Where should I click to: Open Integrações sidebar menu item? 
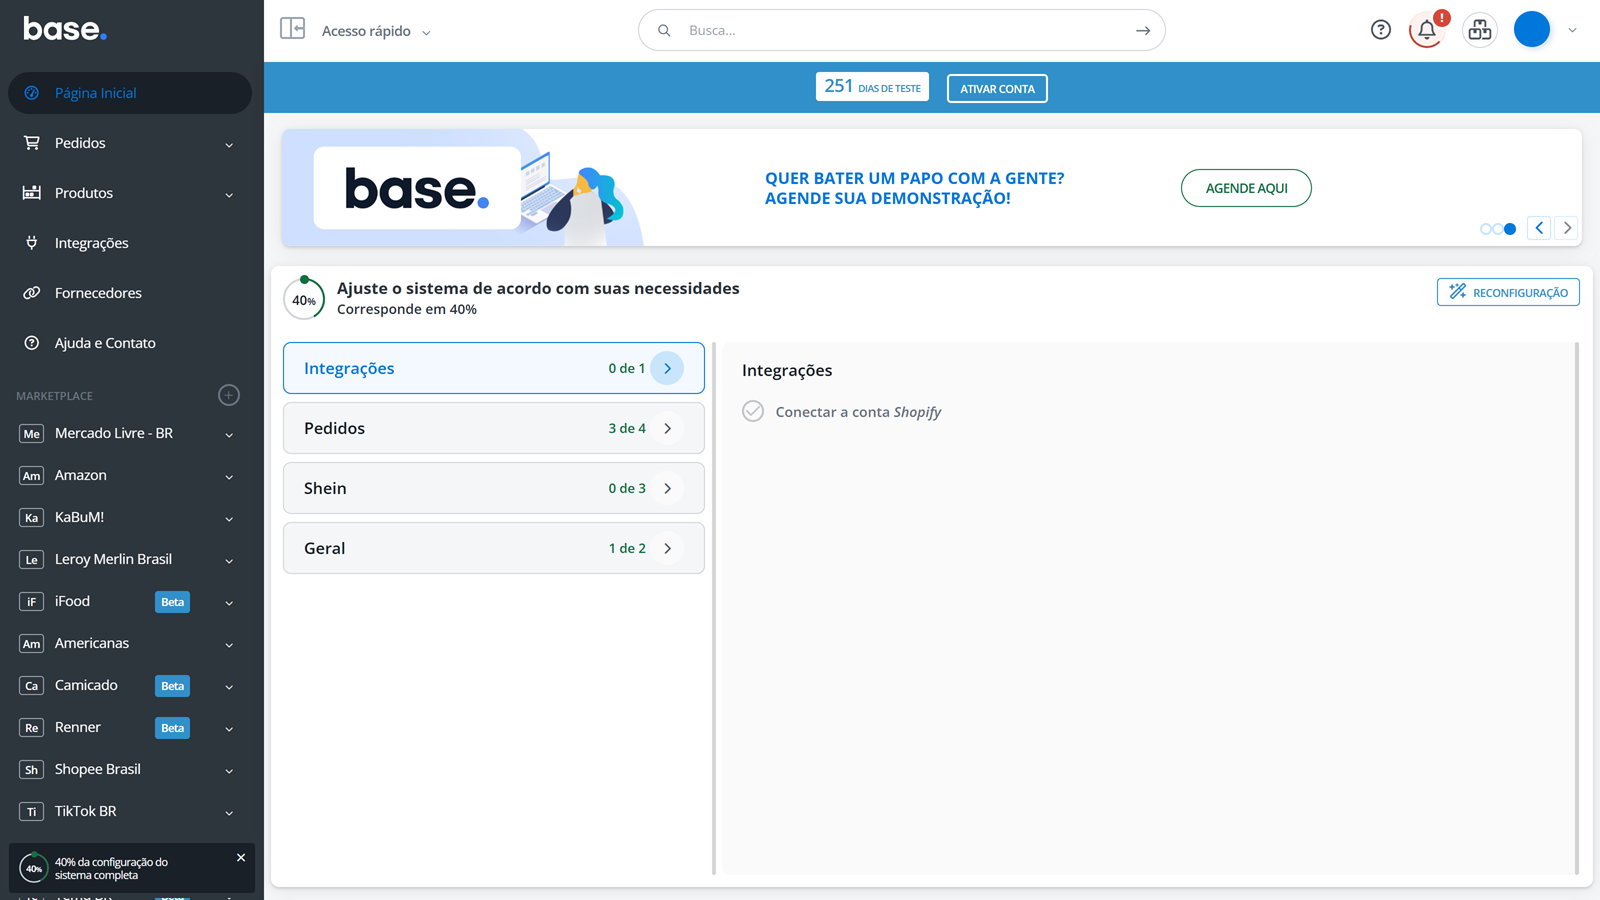tap(130, 243)
